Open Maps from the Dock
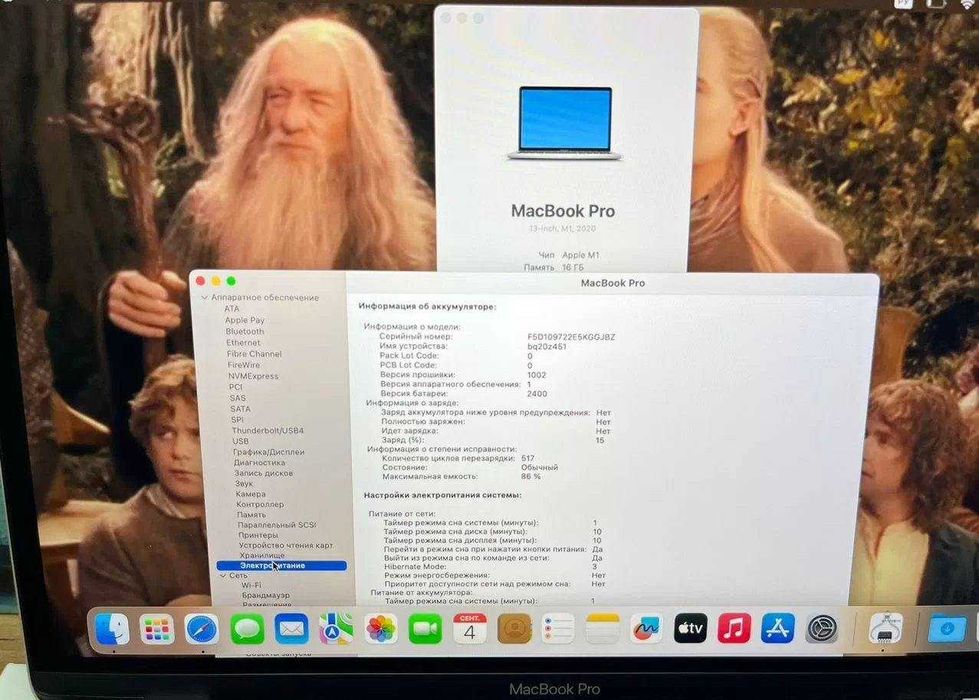This screenshot has height=700, width=979. (336, 629)
